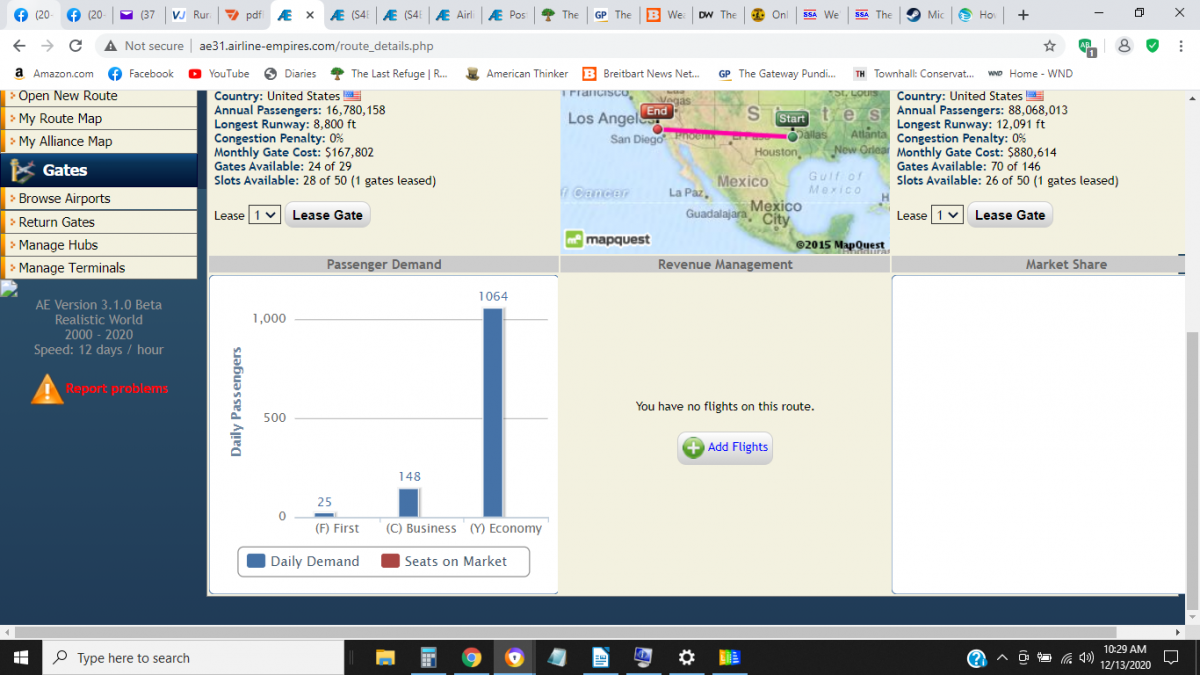This screenshot has width=1200, height=675.
Task: Click the Passenger Demand panel header
Action: (384, 264)
